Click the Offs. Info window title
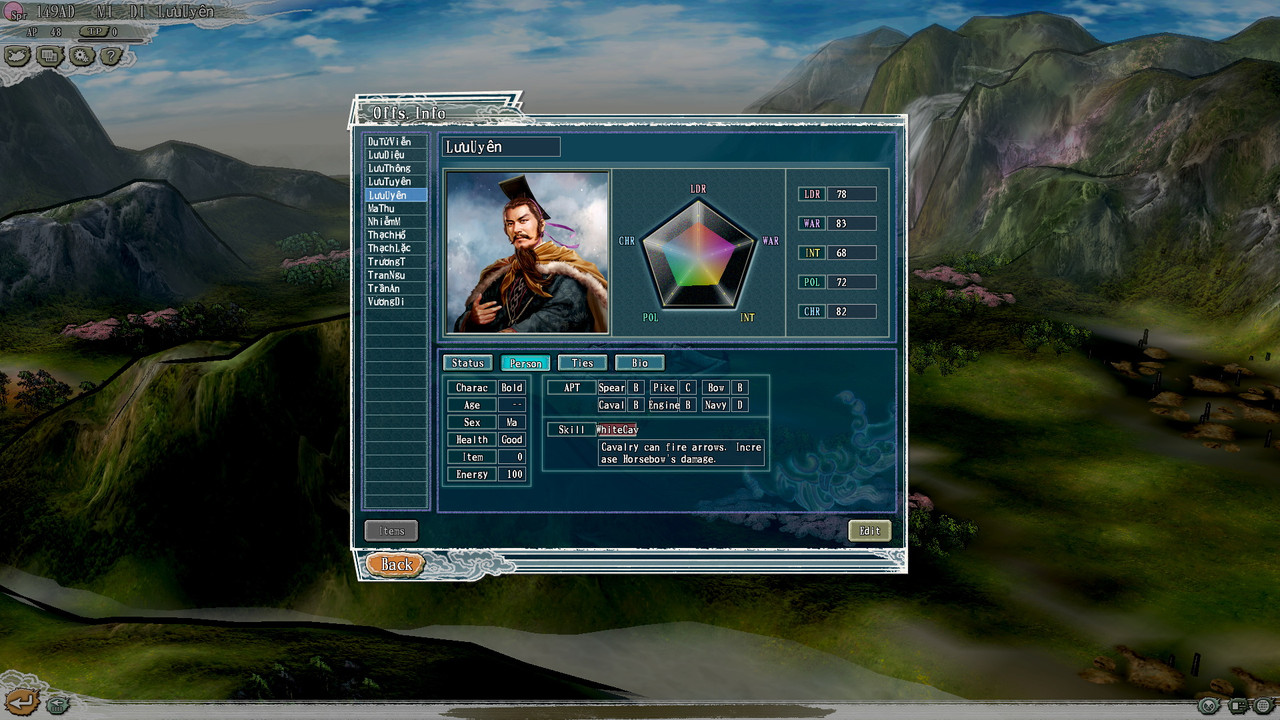 click(409, 113)
